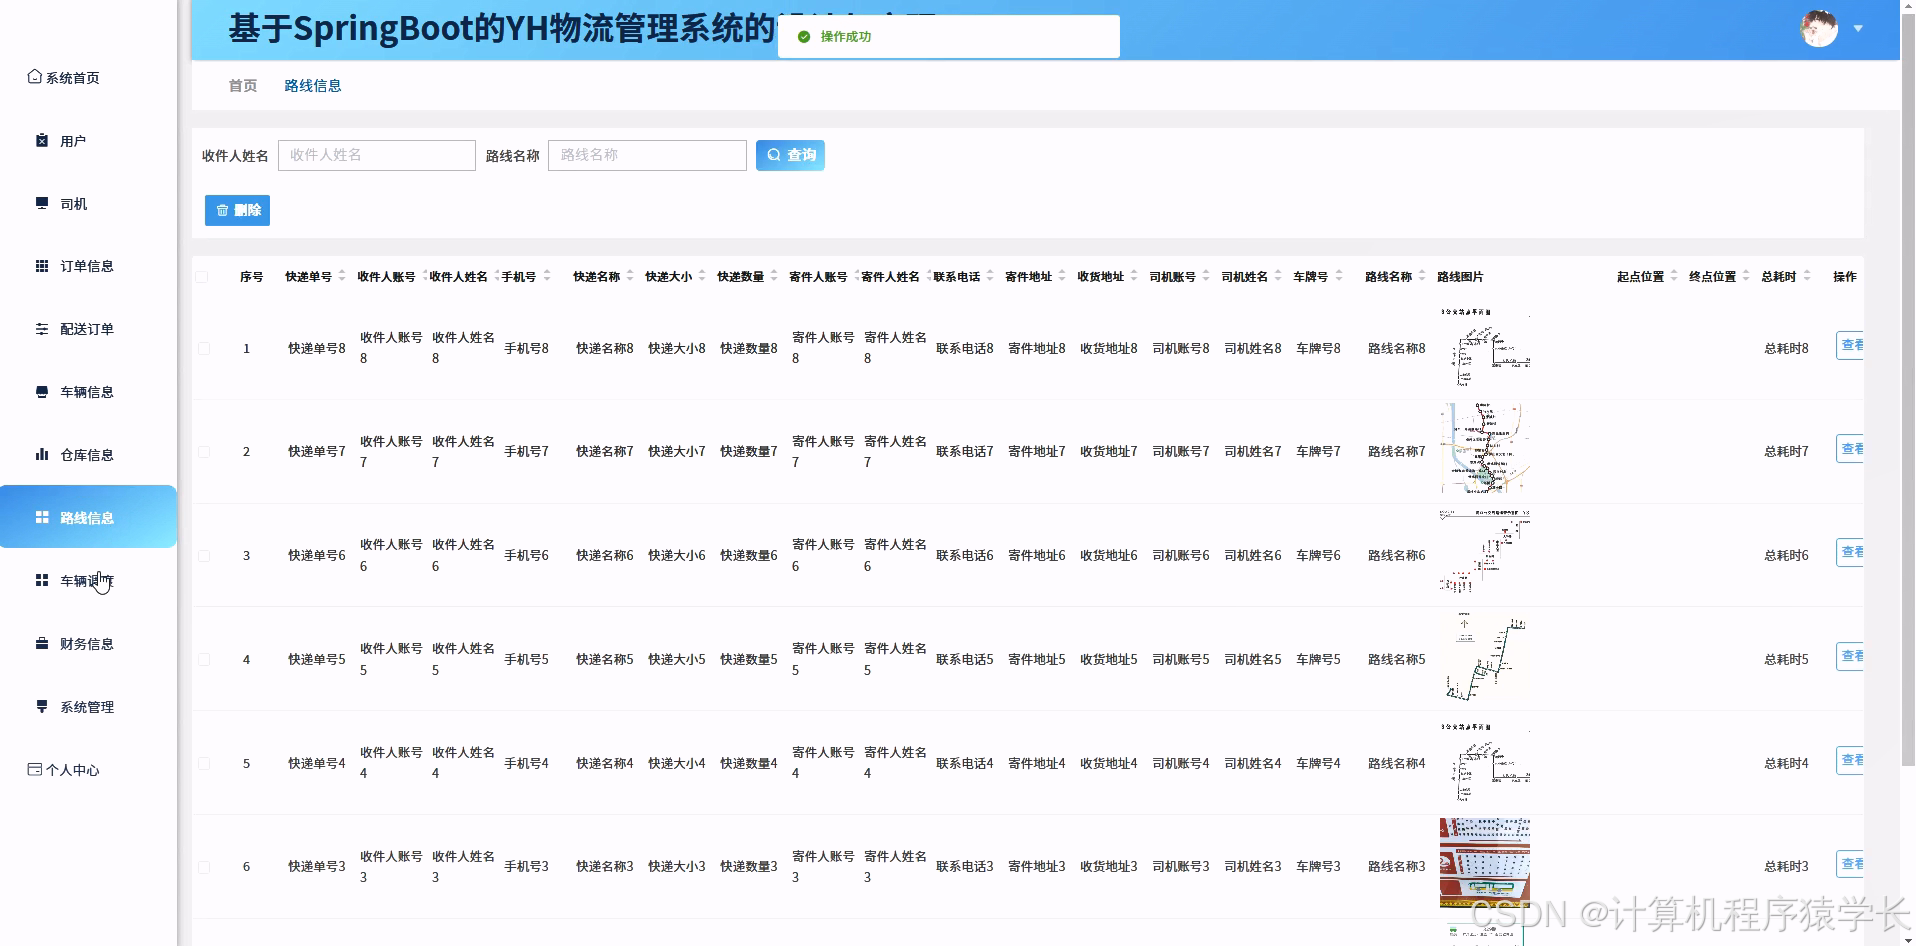
Task: Click the 查询 search button
Action: pos(790,155)
